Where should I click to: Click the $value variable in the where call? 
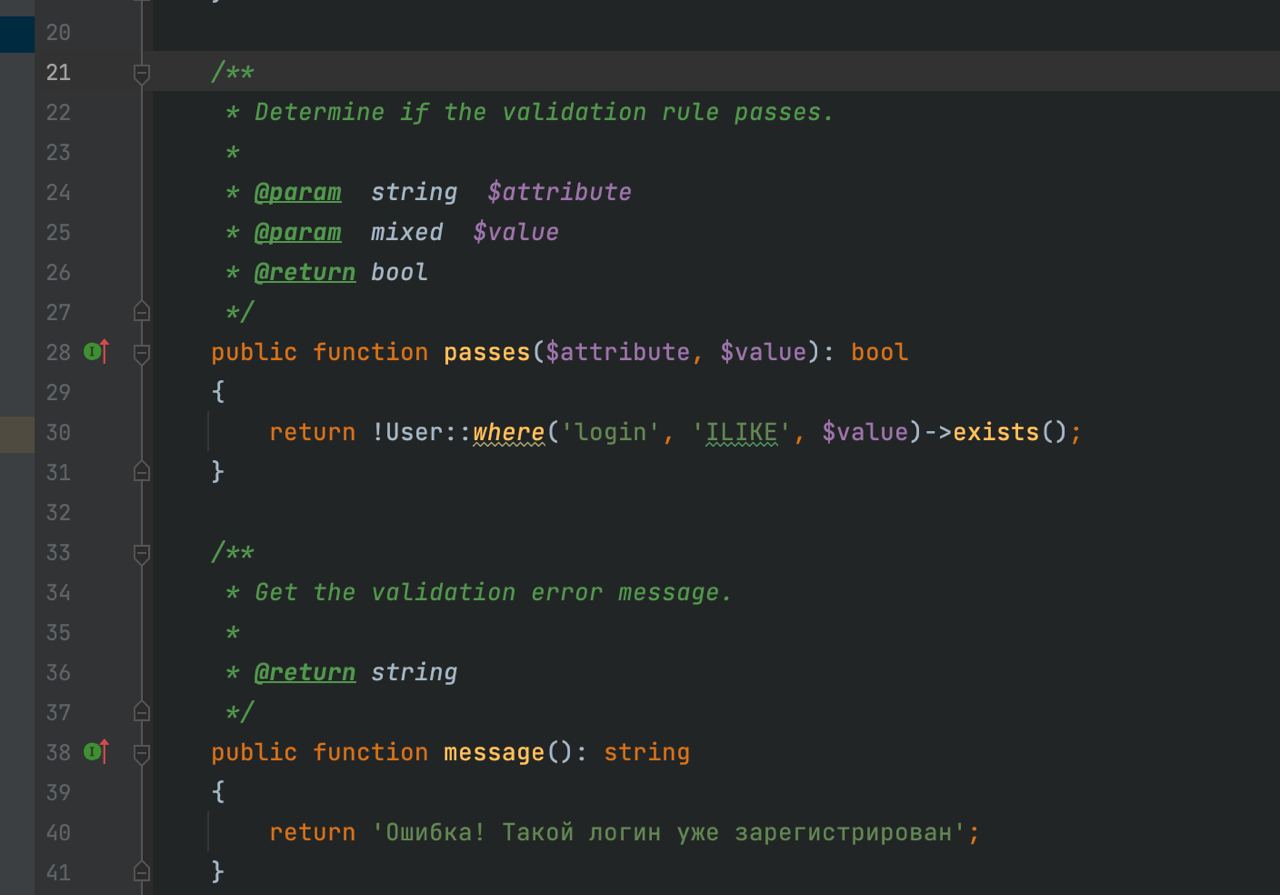(x=866, y=432)
